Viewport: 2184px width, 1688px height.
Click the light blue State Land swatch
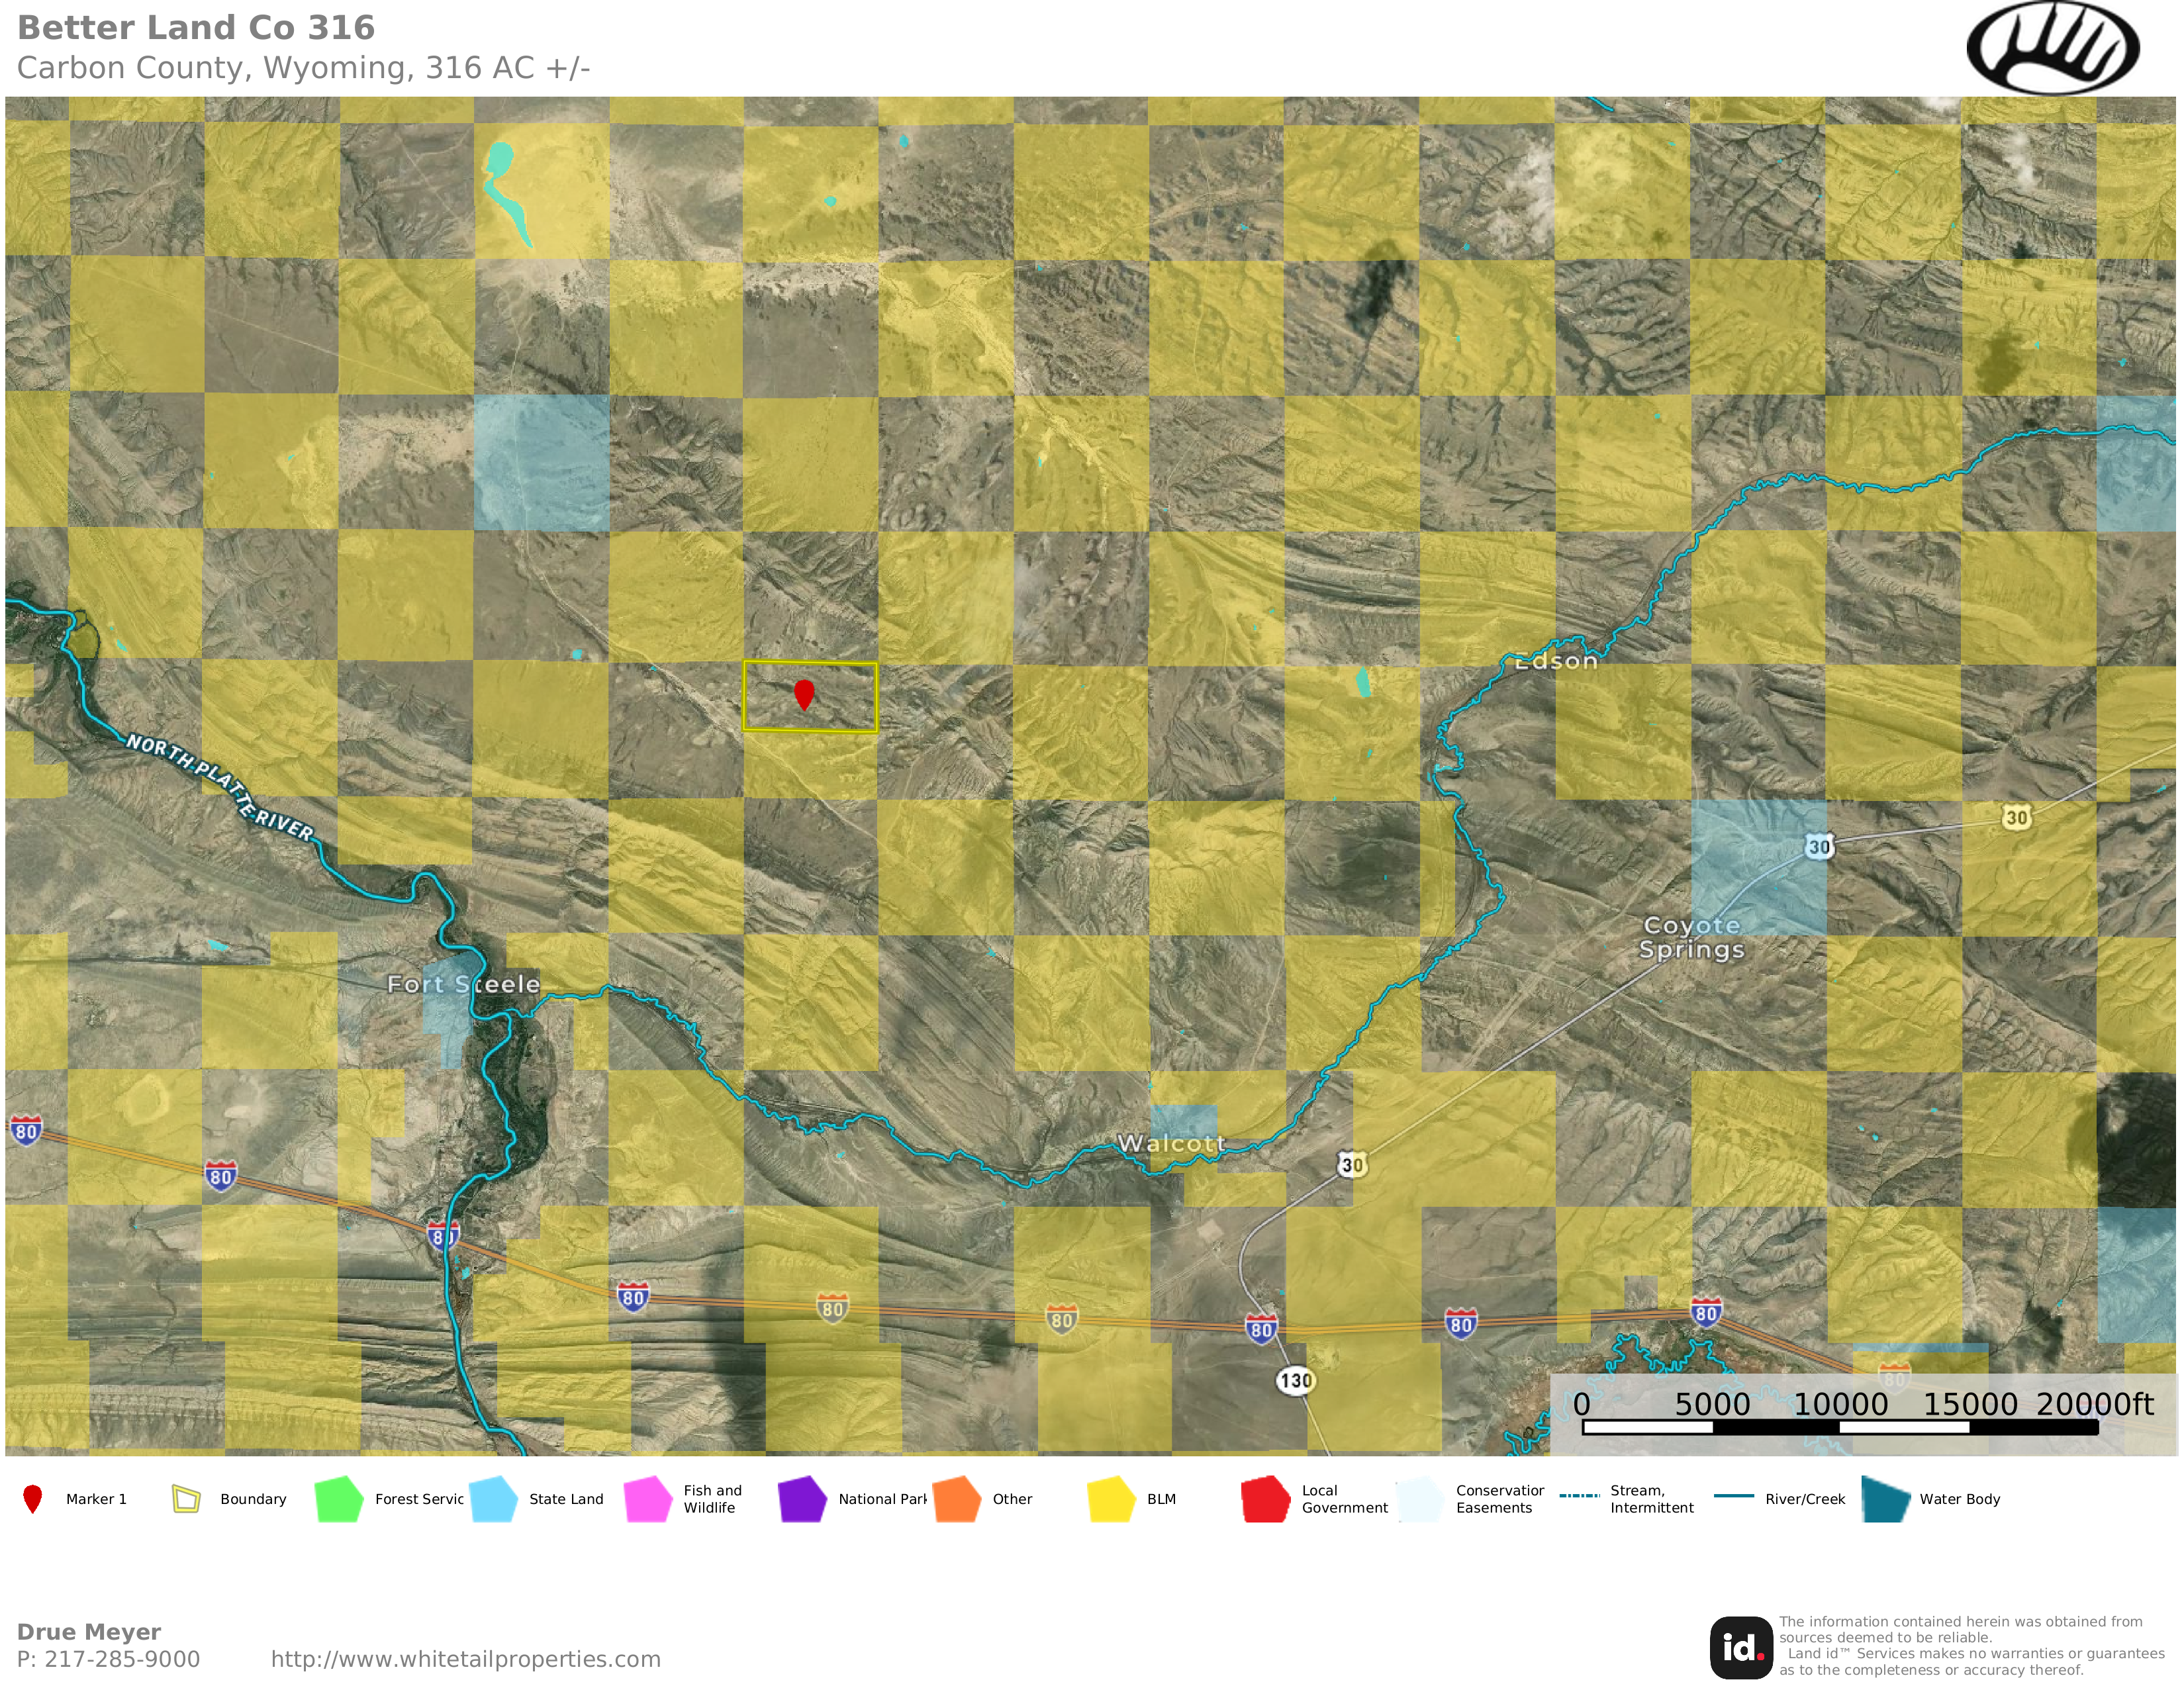493,1499
